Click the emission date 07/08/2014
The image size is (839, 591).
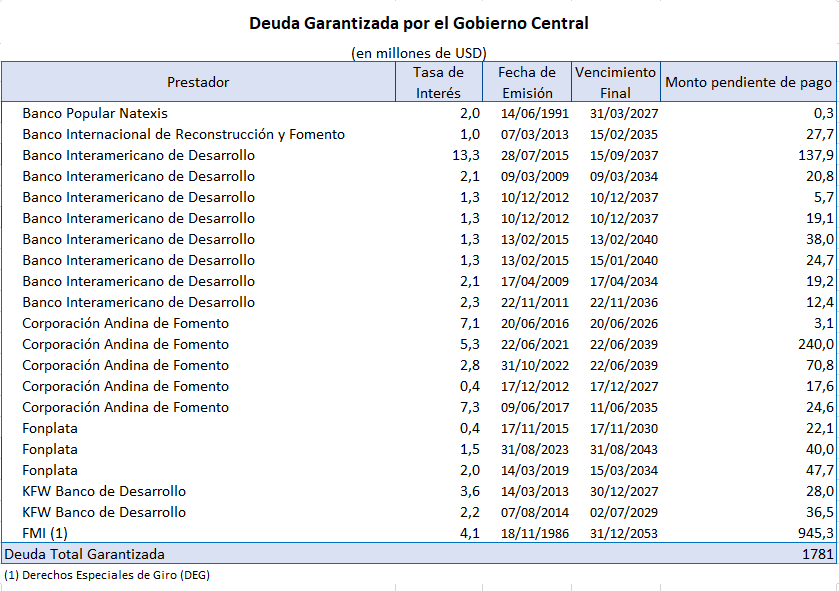[x=535, y=512]
